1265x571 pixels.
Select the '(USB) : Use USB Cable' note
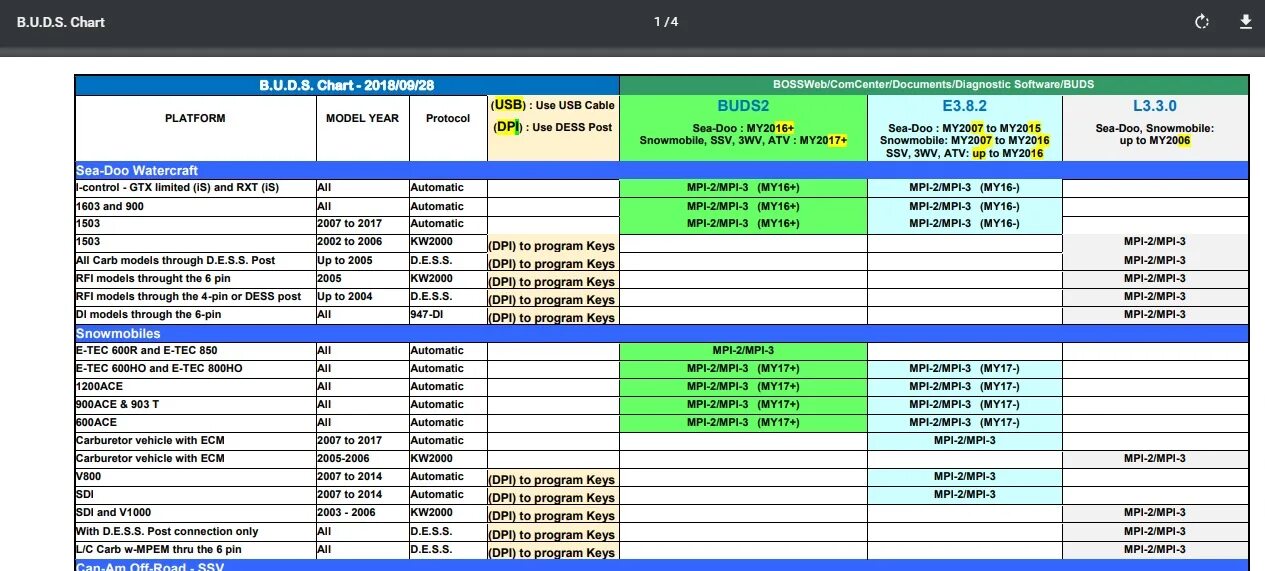[553, 105]
